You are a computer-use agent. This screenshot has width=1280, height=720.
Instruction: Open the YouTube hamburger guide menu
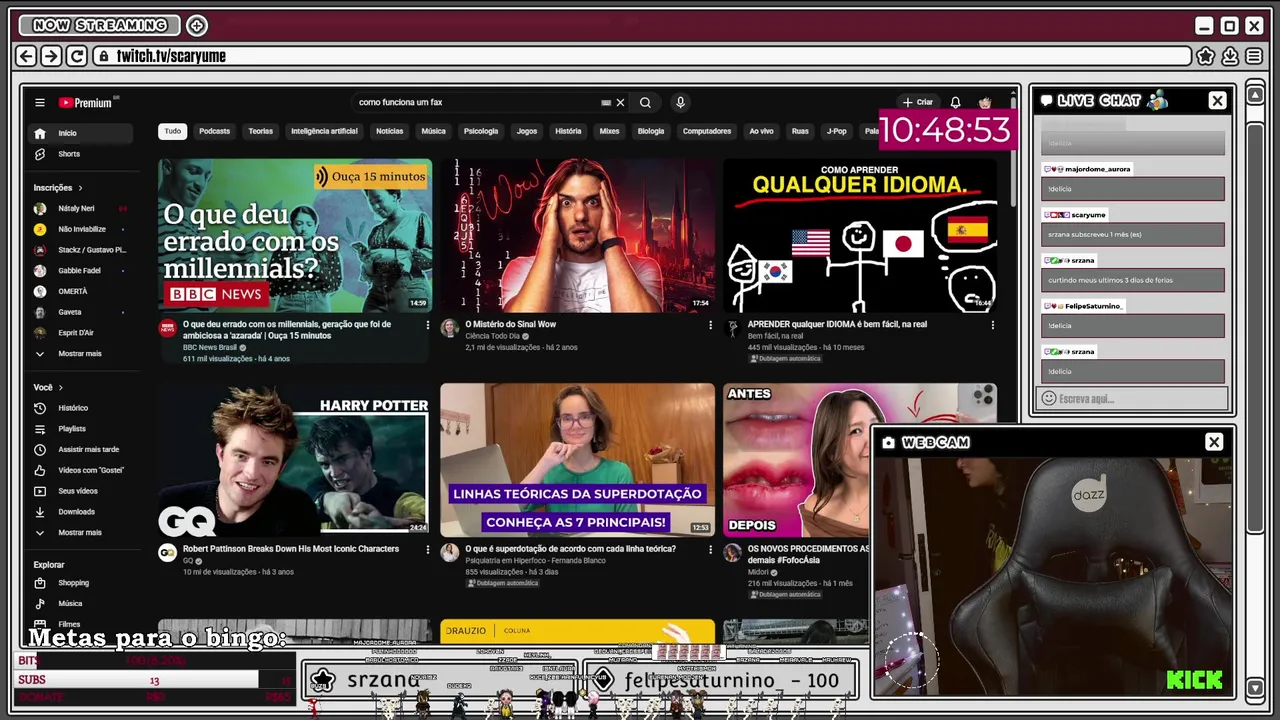coord(40,102)
